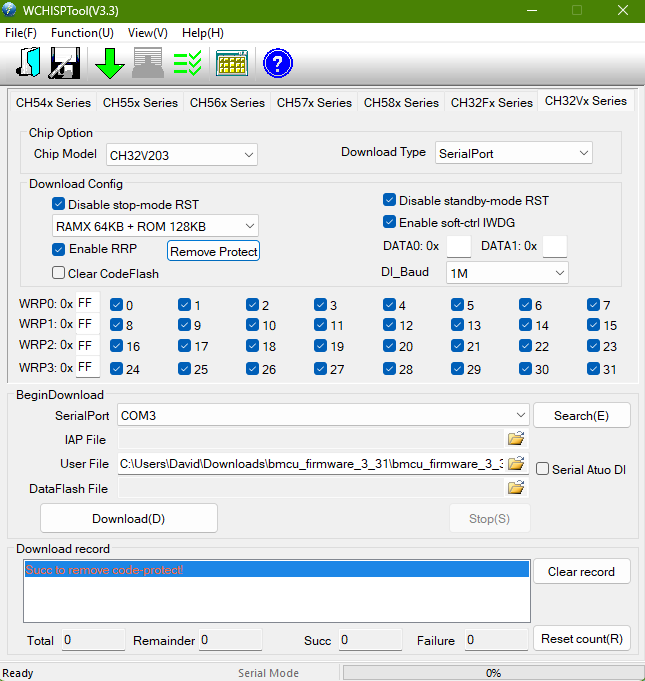
Task: Click the Clear record button
Action: pos(581,571)
